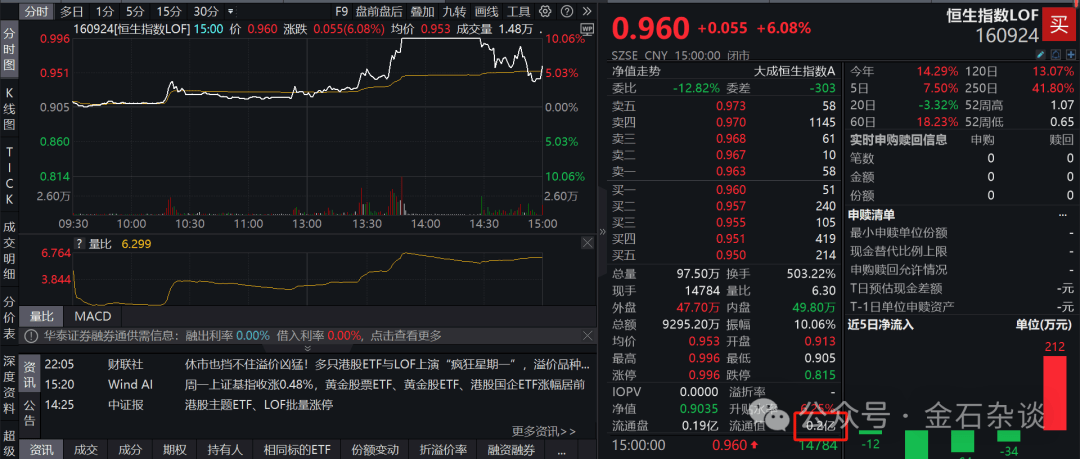Click 叠加 overlay tool

pyautogui.click(x=422, y=11)
